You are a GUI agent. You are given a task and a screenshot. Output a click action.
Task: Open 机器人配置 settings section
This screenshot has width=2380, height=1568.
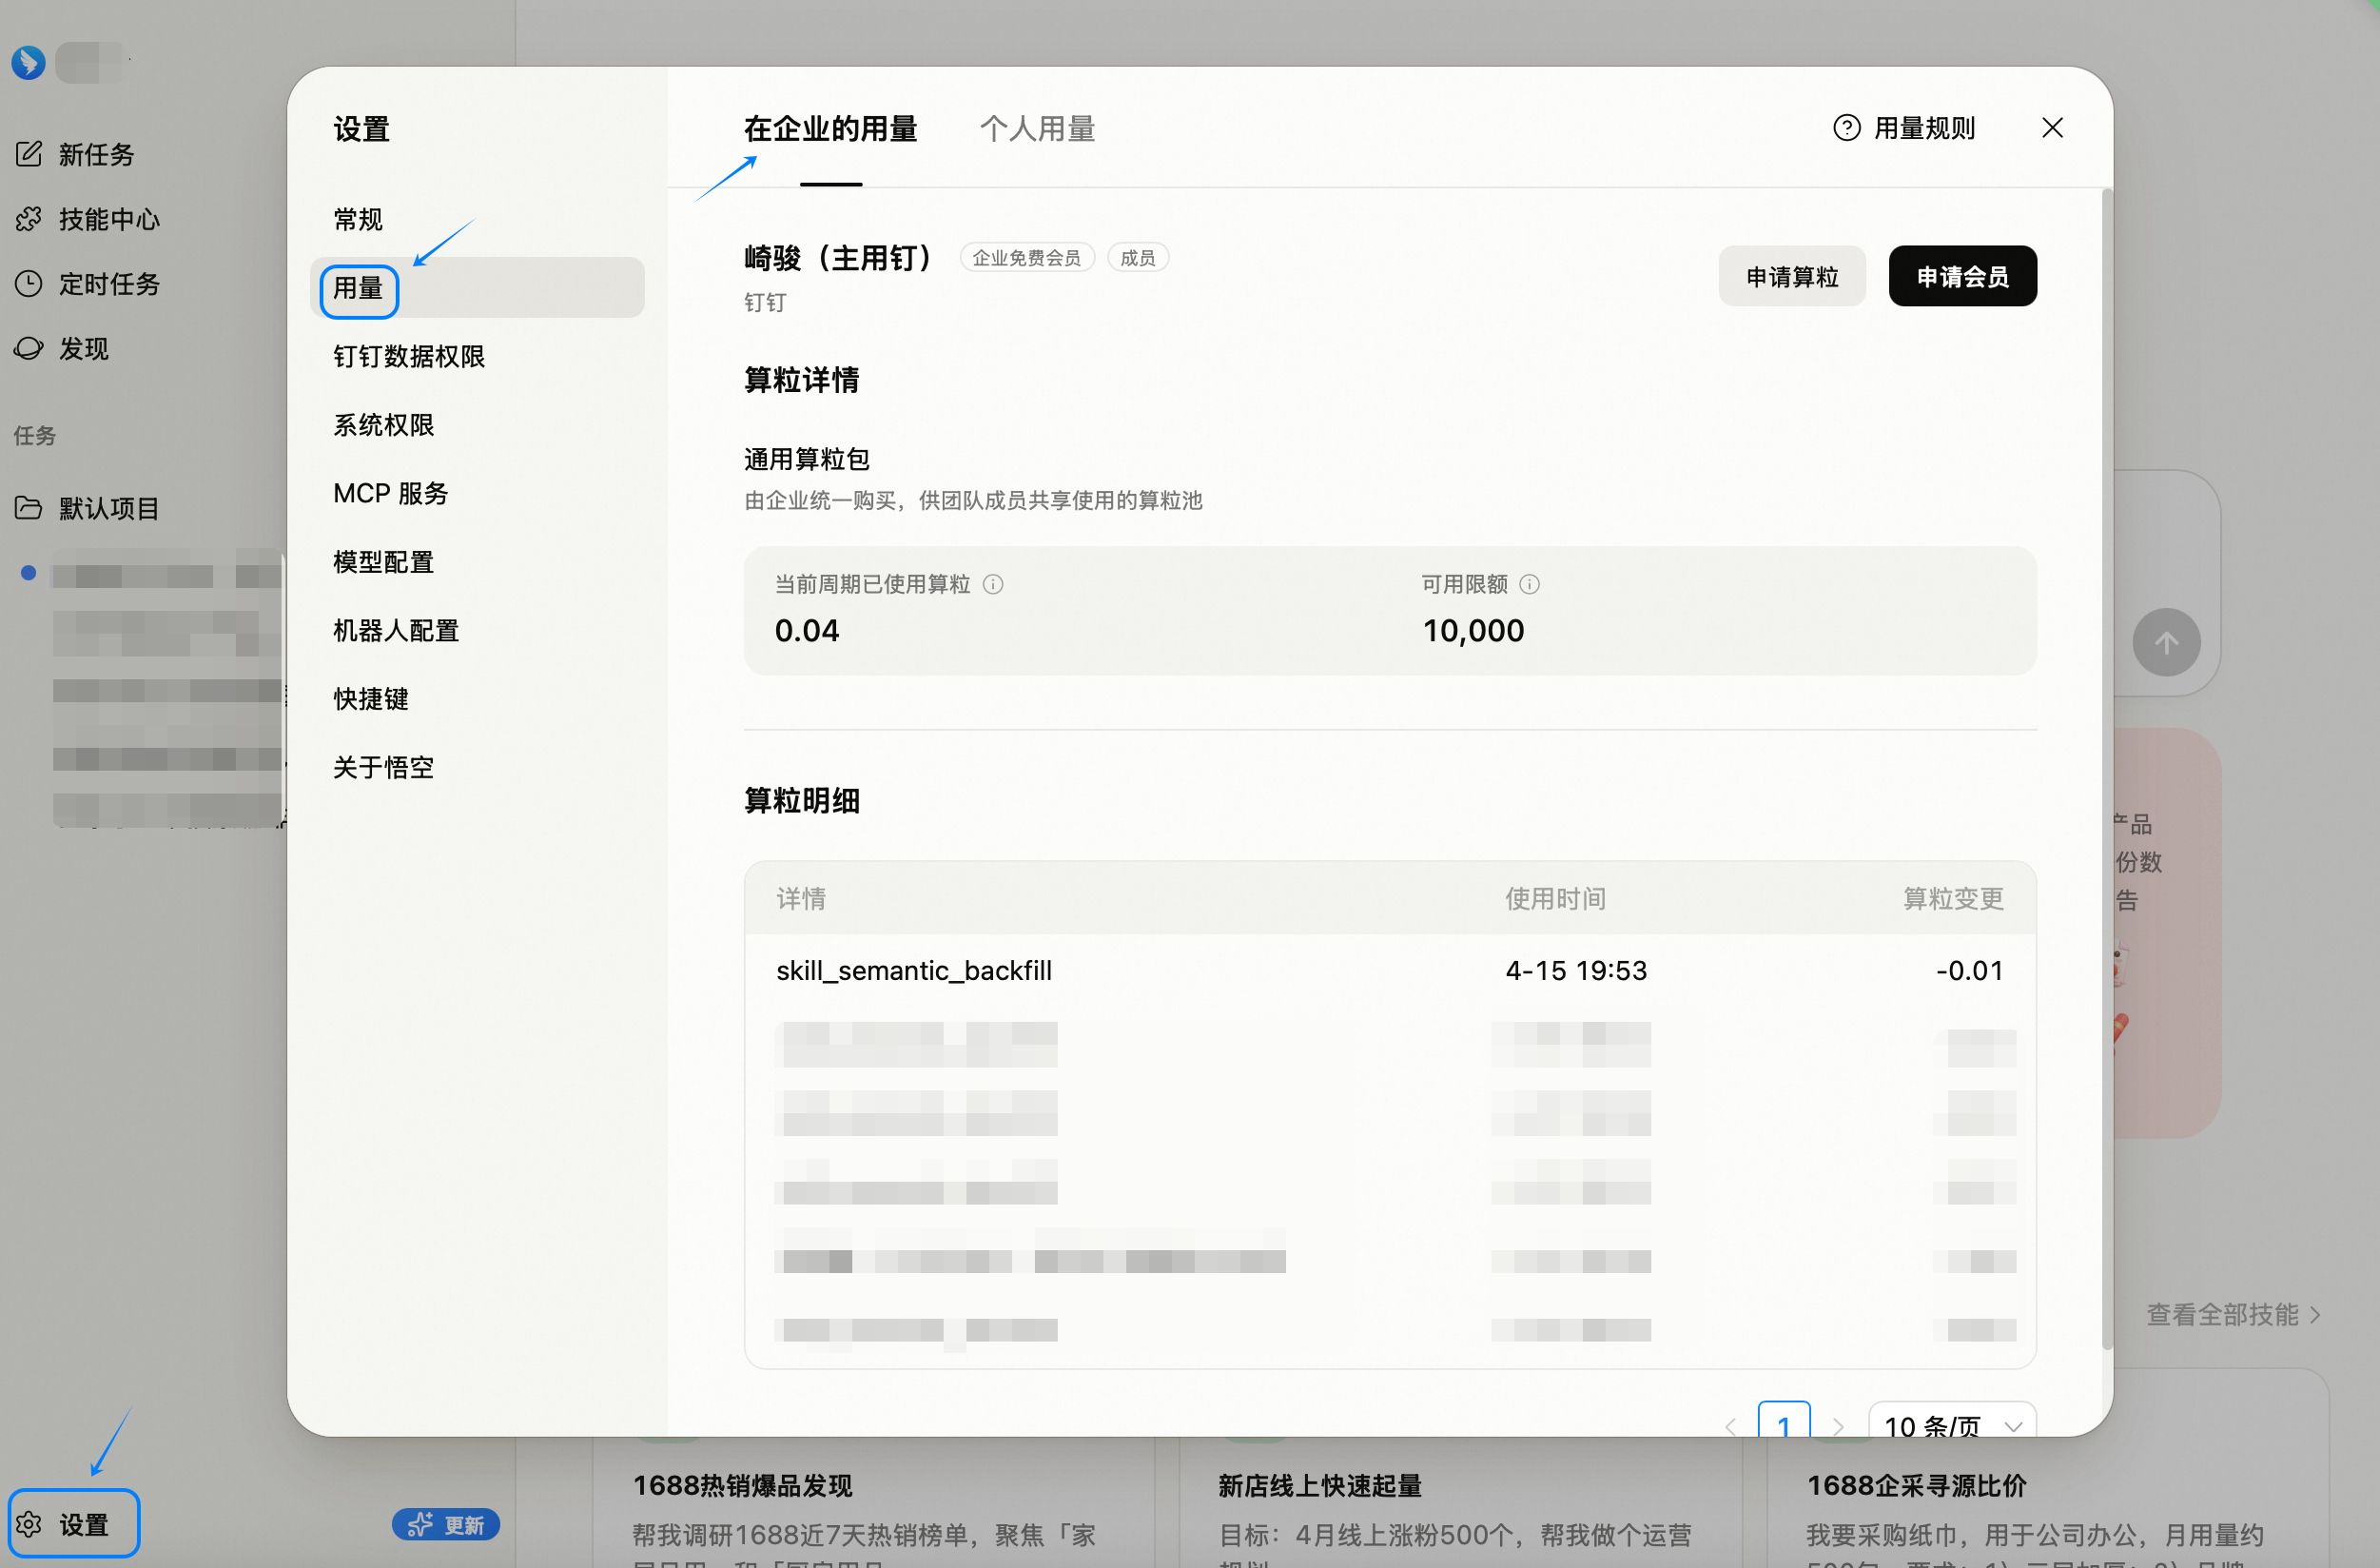tap(478, 631)
